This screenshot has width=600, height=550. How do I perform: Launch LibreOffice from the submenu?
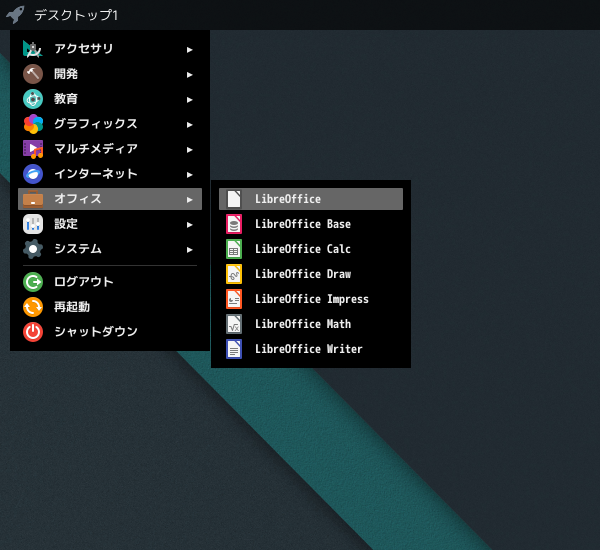311,199
